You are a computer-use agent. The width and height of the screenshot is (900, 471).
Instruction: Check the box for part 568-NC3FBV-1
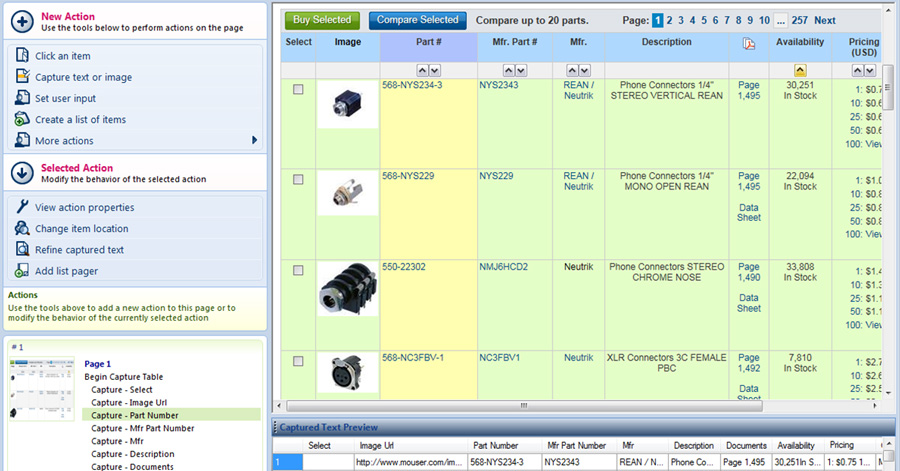point(298,361)
